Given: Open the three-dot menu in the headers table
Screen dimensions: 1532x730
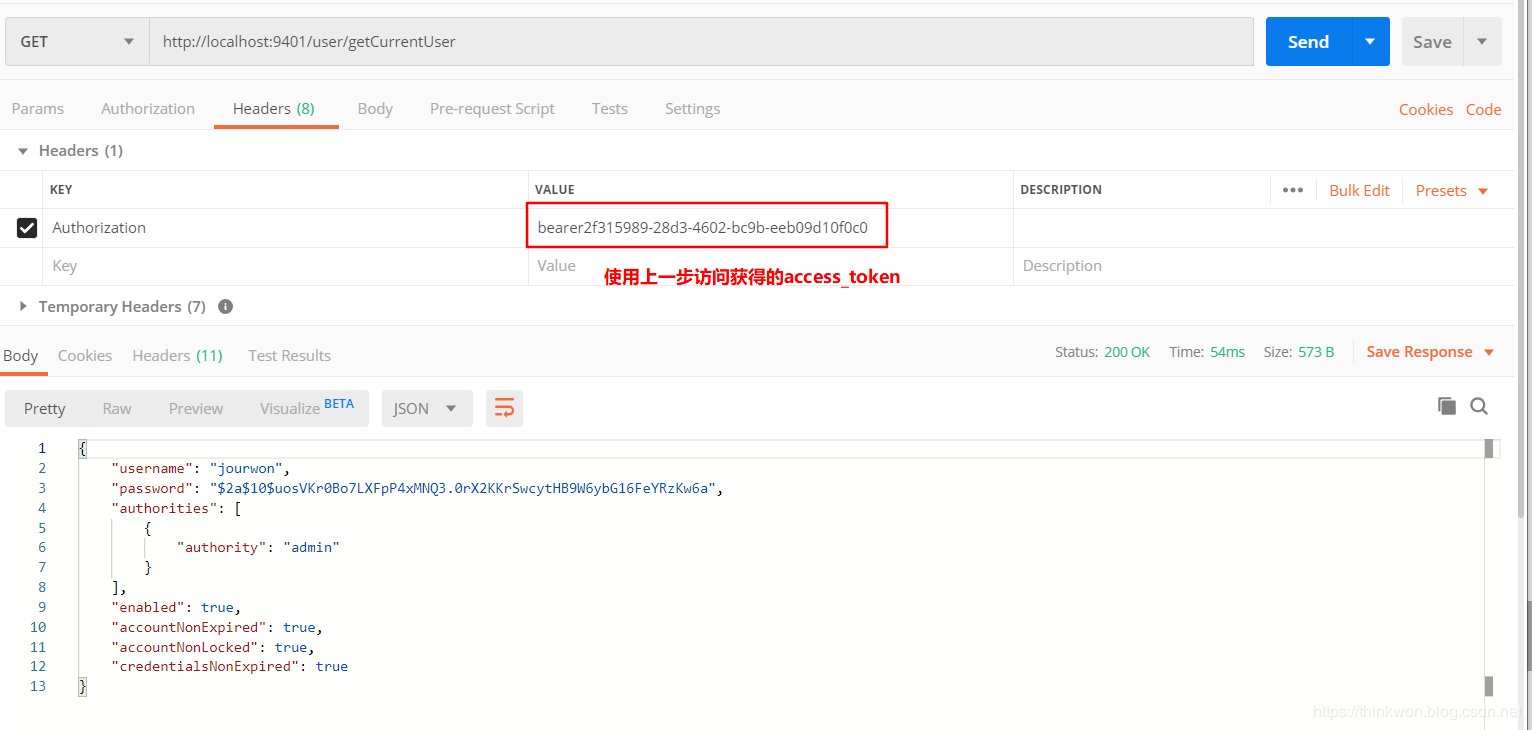Looking at the screenshot, I should pyautogui.click(x=1293, y=190).
